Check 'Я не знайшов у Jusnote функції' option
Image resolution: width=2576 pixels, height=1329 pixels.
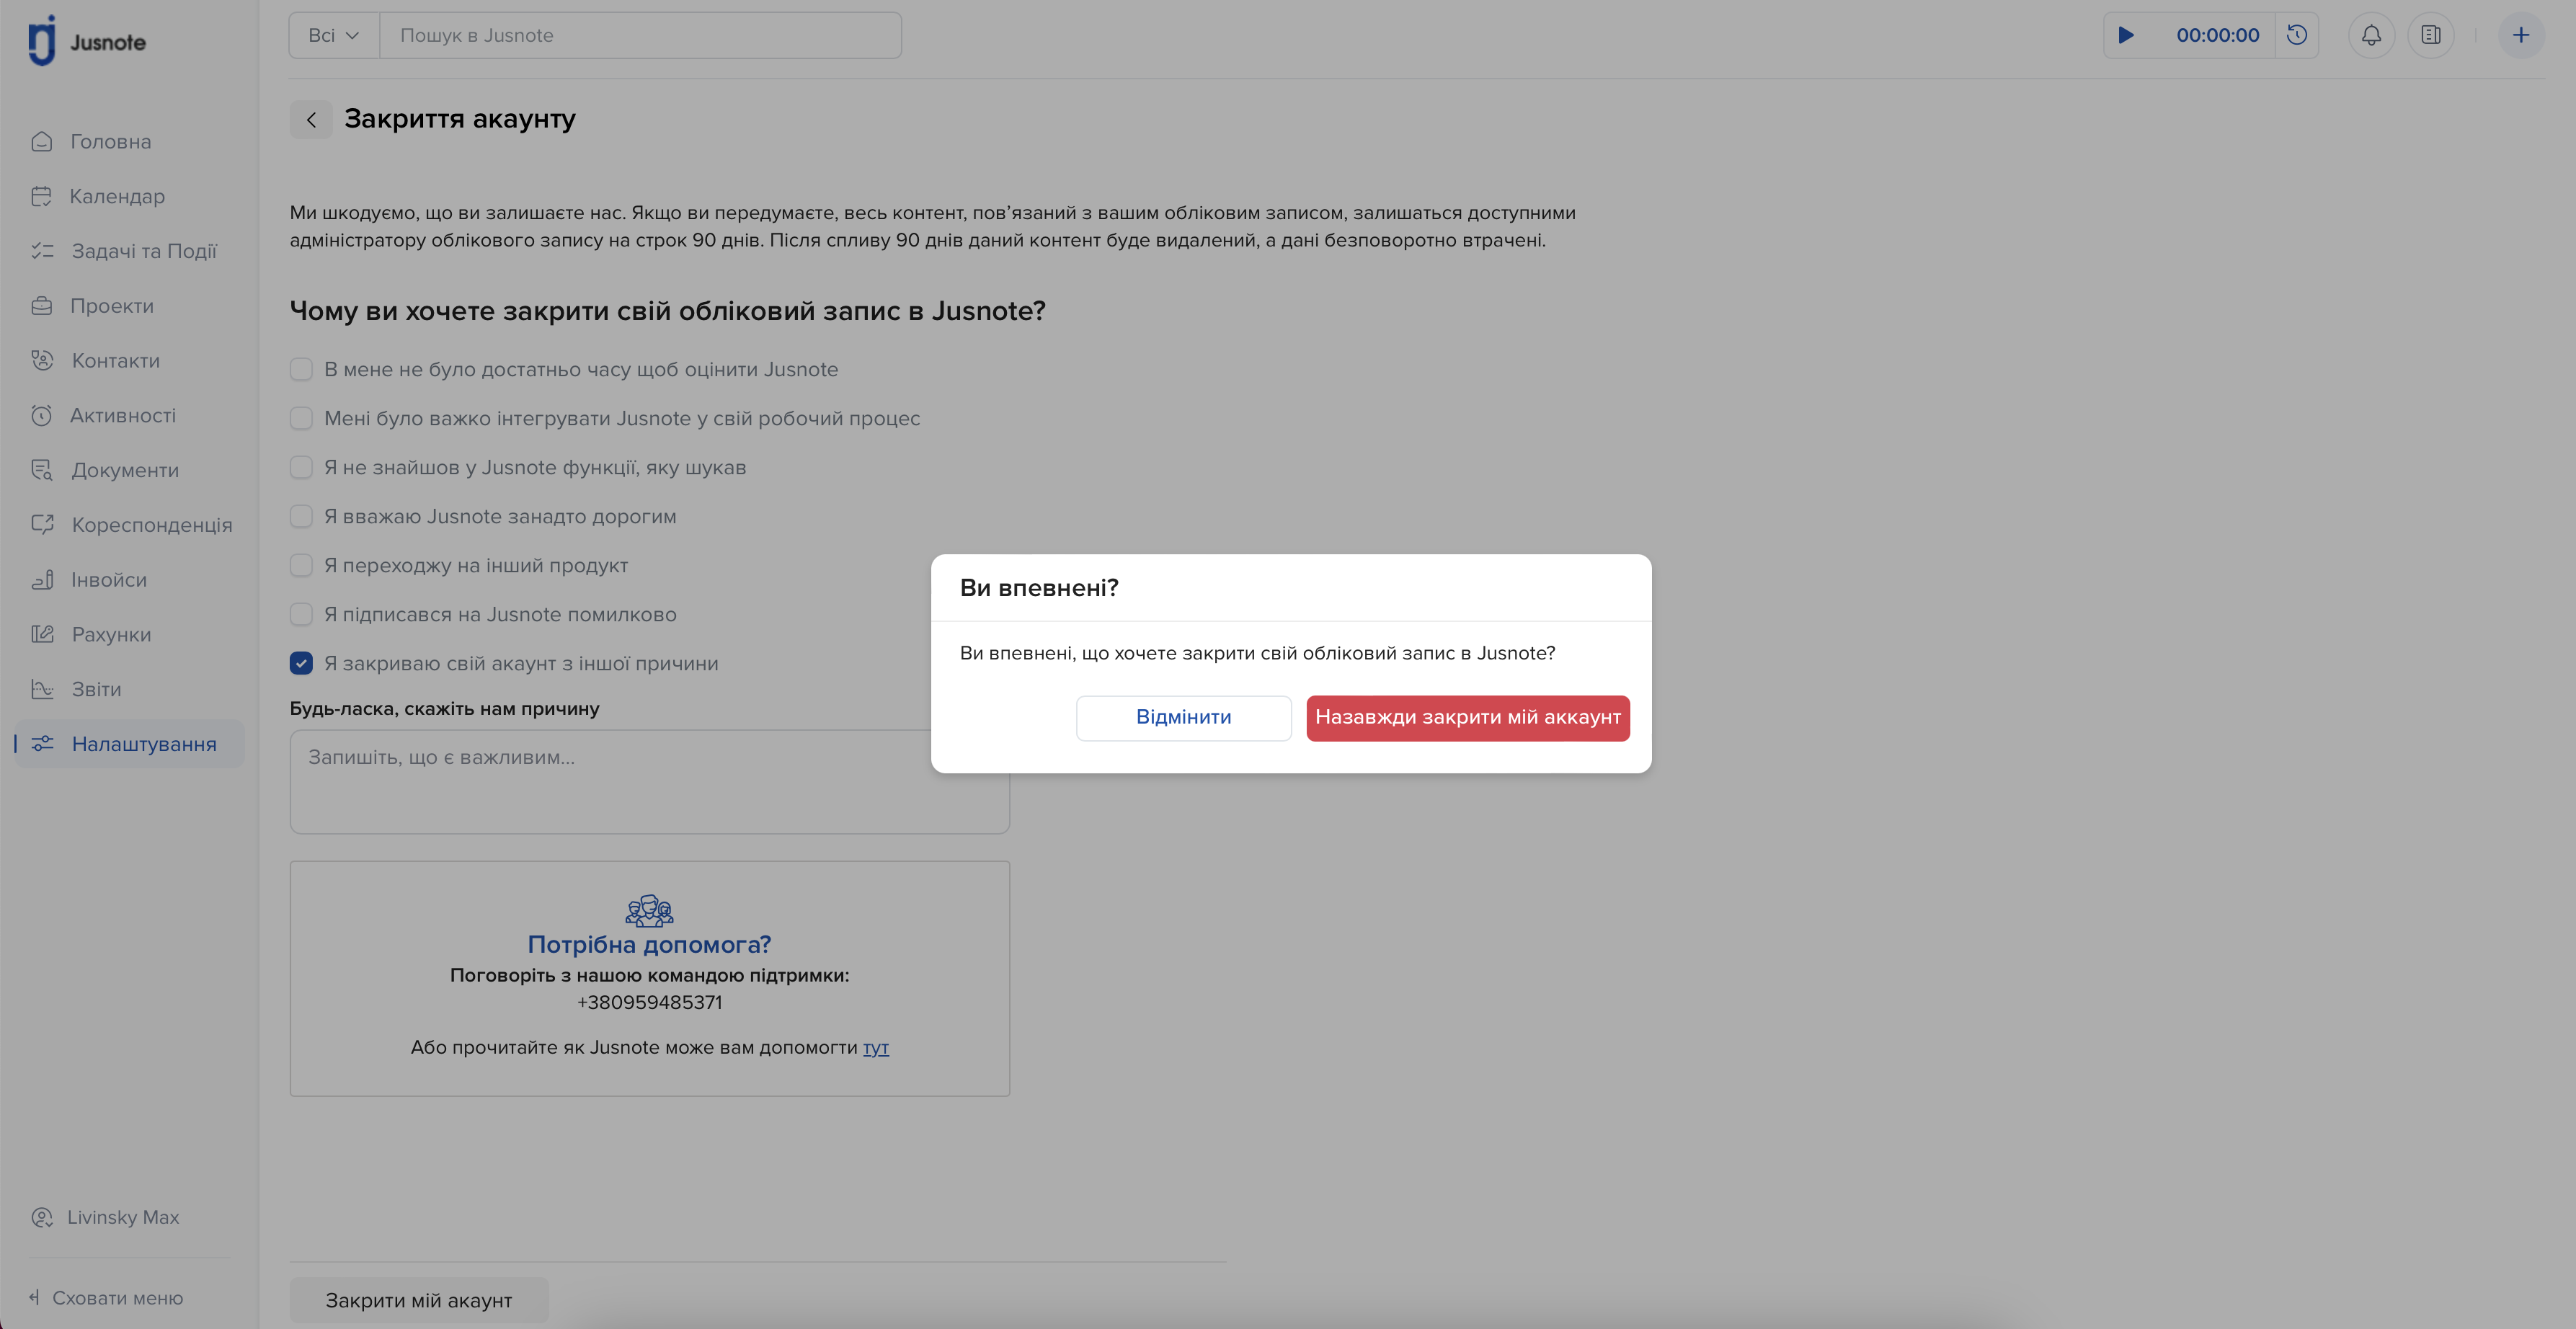coord(301,468)
